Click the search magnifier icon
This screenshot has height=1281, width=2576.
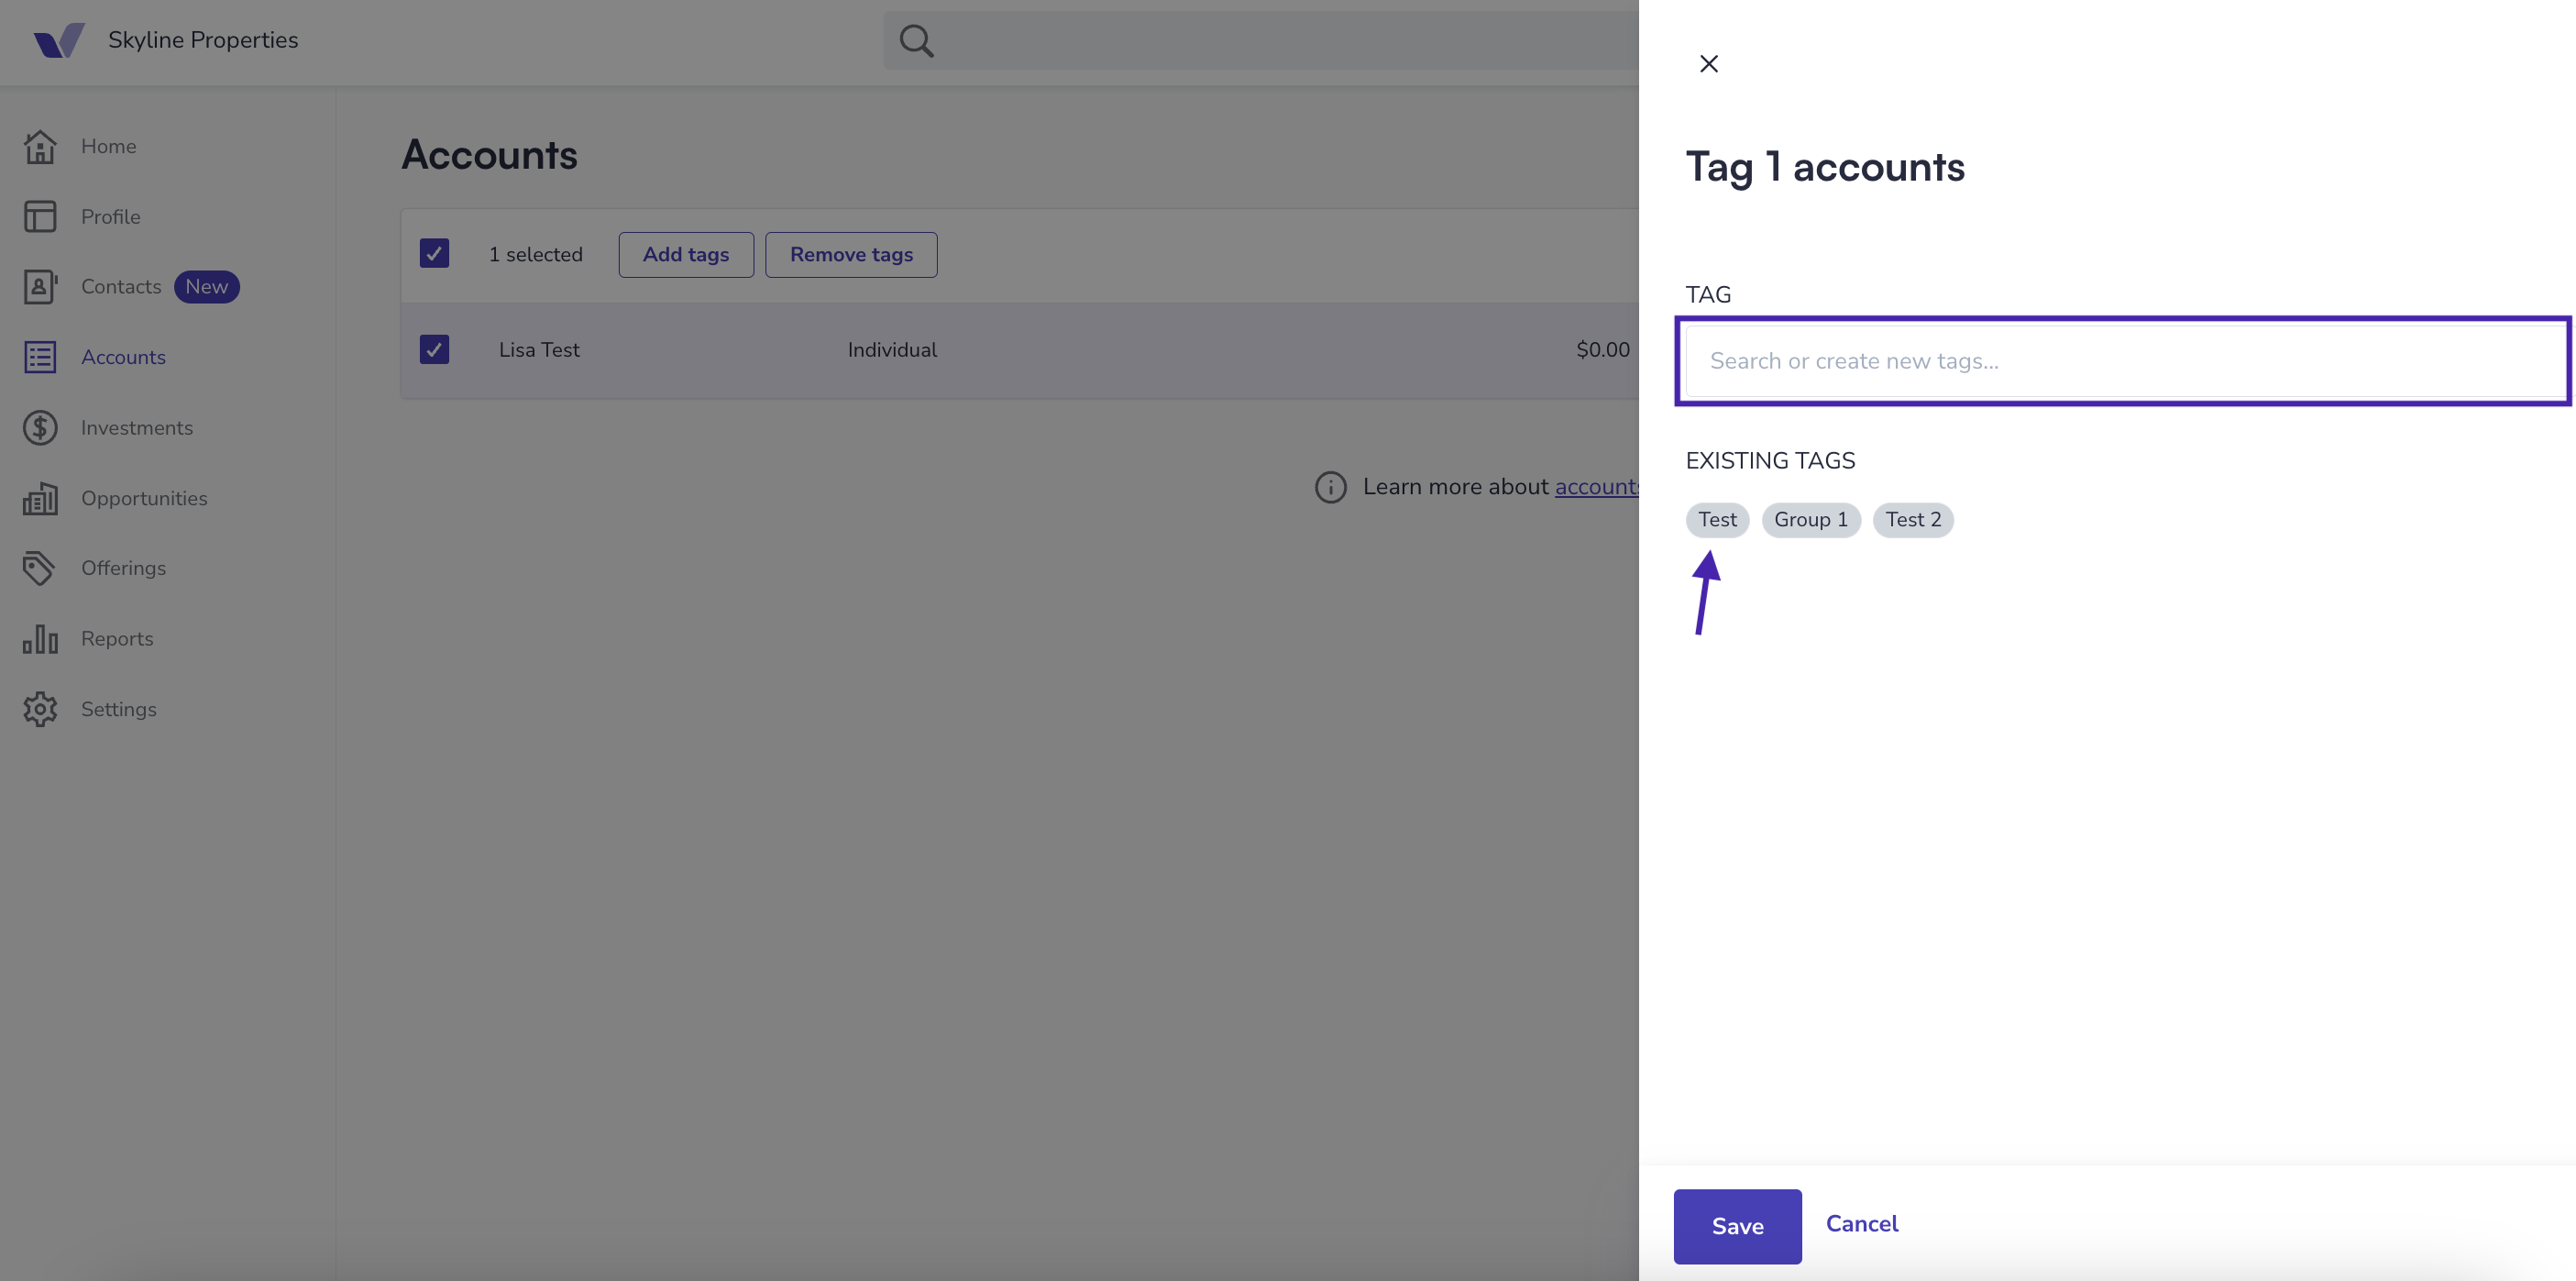point(916,40)
